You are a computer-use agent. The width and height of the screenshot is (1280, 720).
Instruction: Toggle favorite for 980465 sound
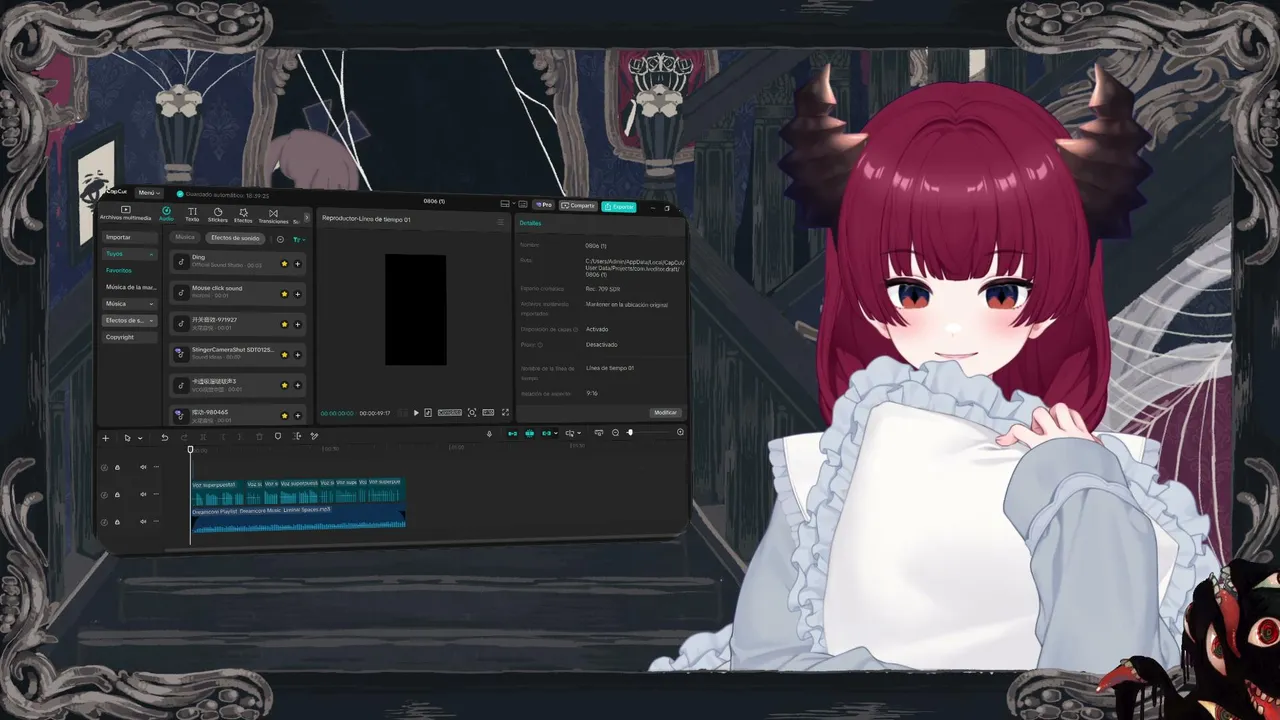coord(284,415)
